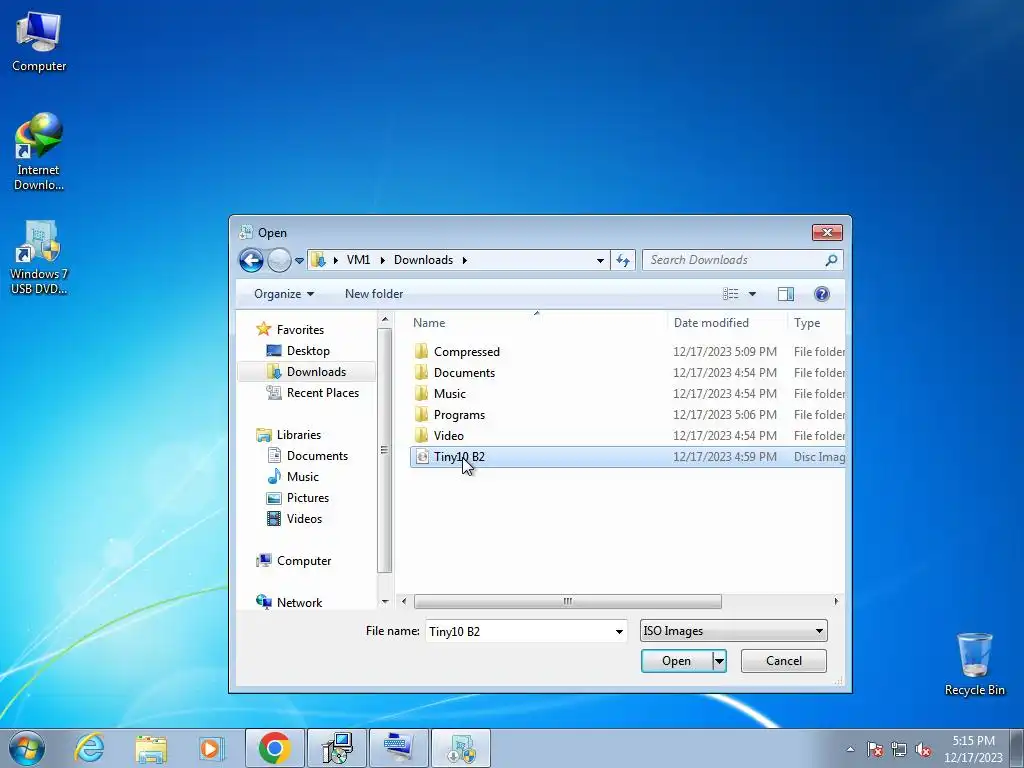
Task: Open Windows 7 USB DVD tool shortcut
Action: [39, 257]
